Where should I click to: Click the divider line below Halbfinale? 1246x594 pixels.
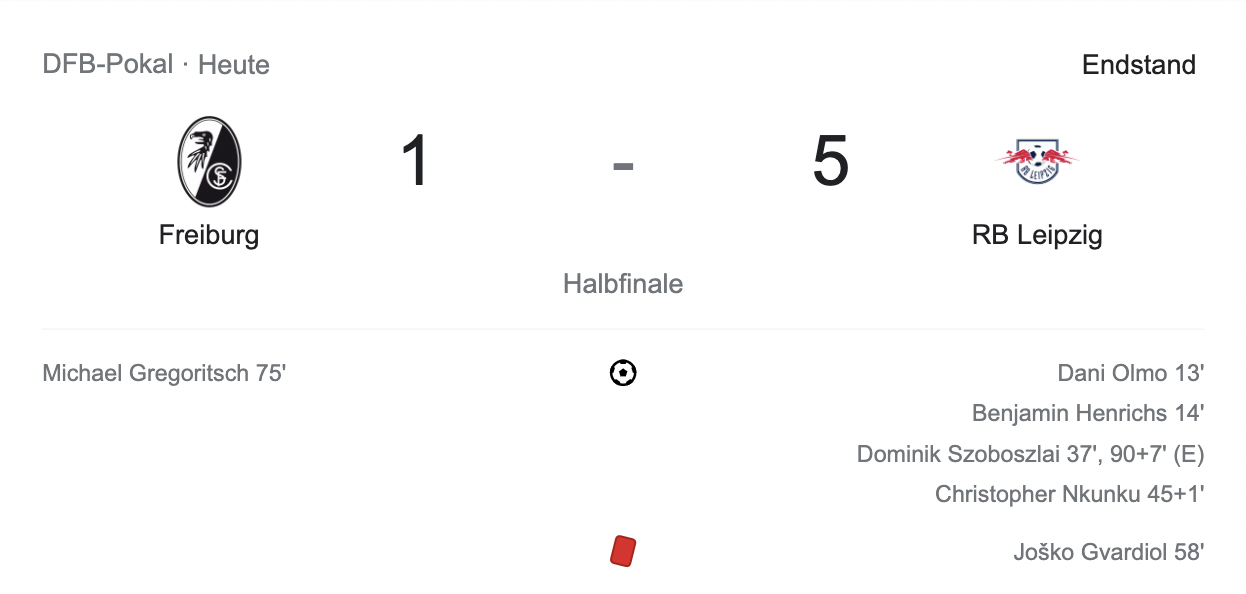623,329
